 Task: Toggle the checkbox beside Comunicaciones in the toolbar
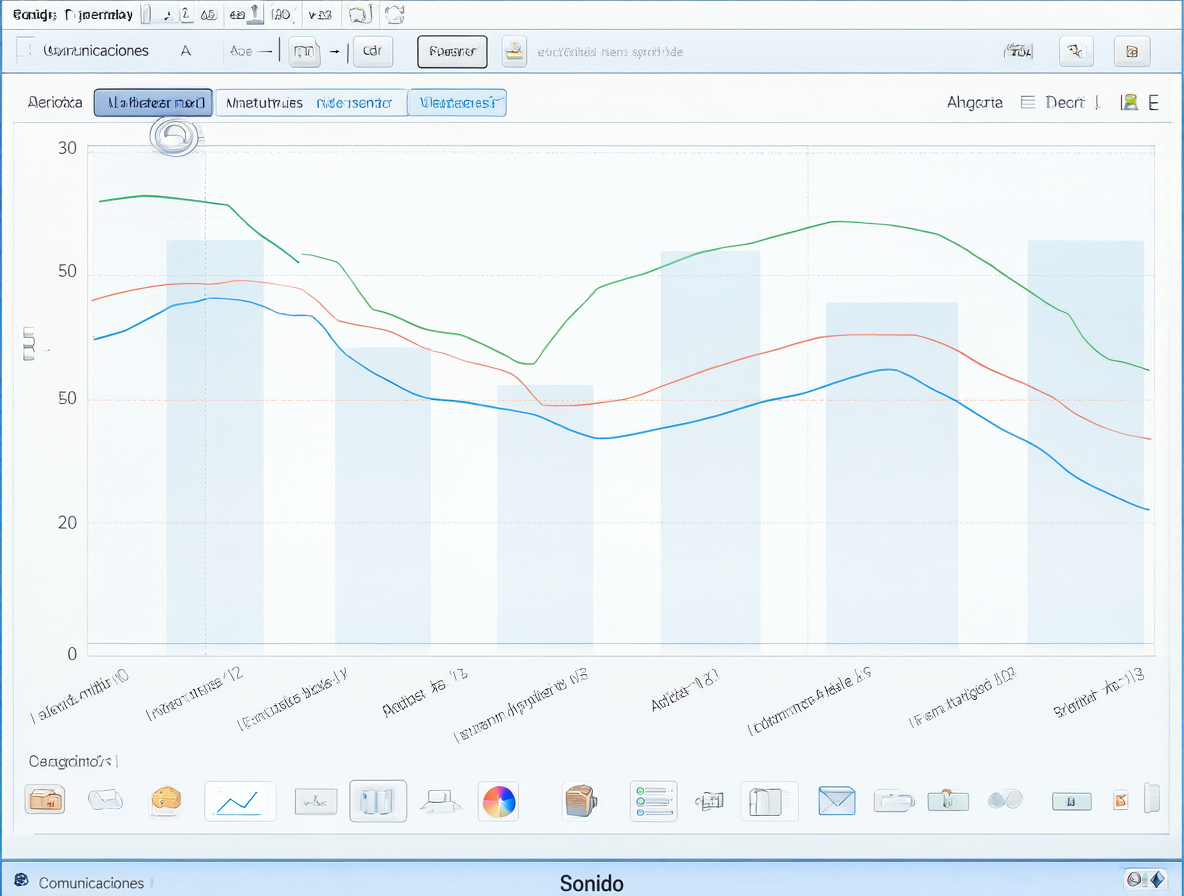pyautogui.click(x=25, y=49)
